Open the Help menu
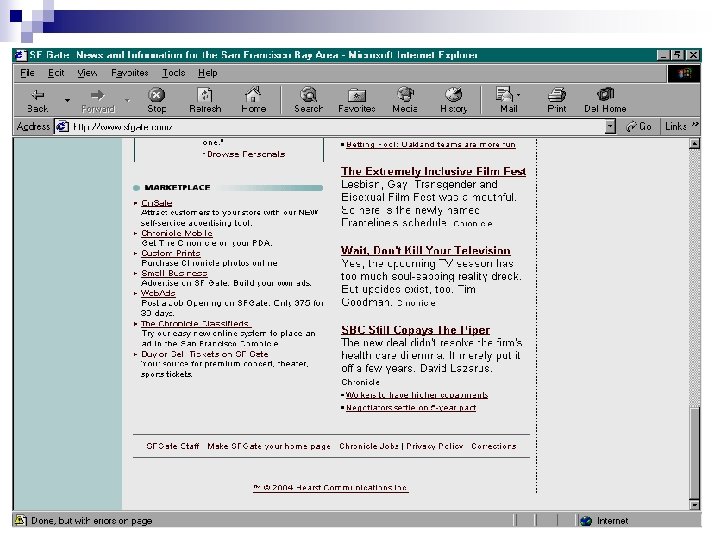Image resolution: width=720 pixels, height=540 pixels. tap(208, 73)
